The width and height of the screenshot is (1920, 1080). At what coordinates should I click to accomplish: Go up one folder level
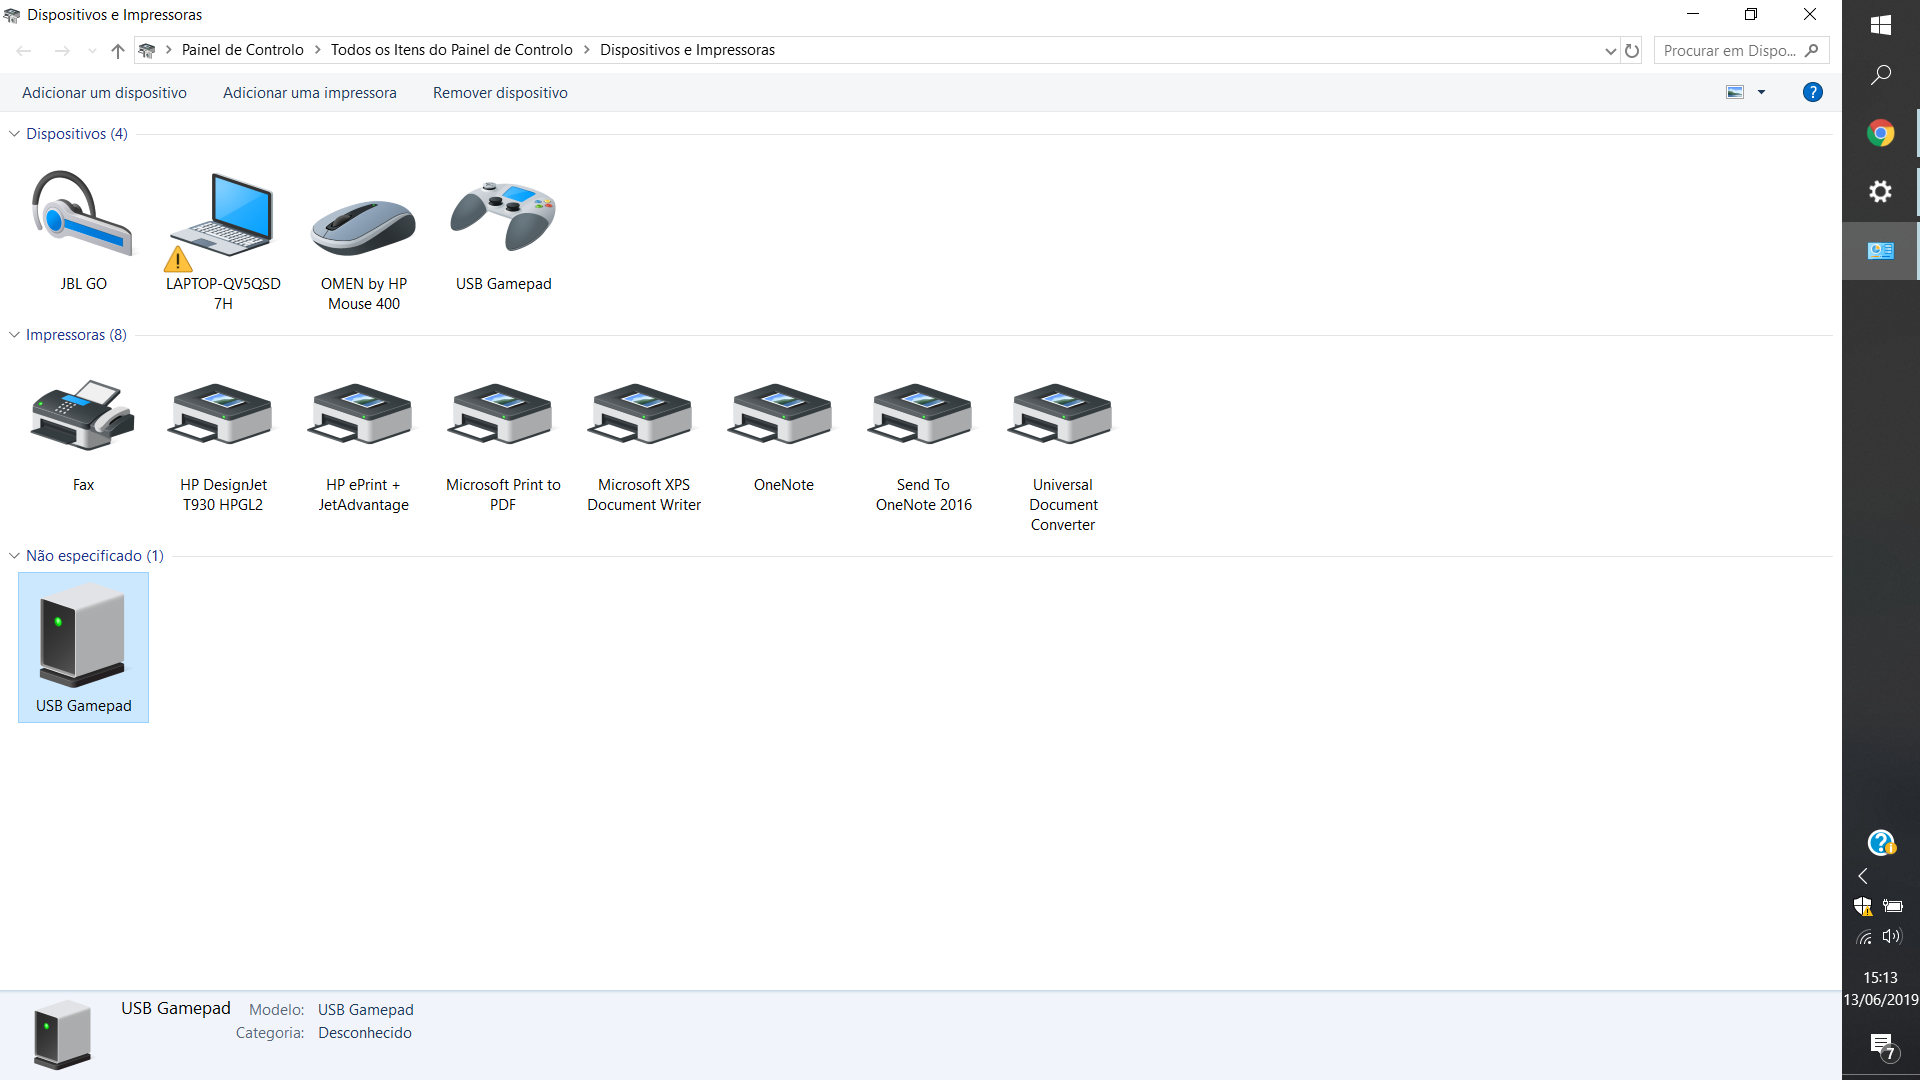(118, 50)
